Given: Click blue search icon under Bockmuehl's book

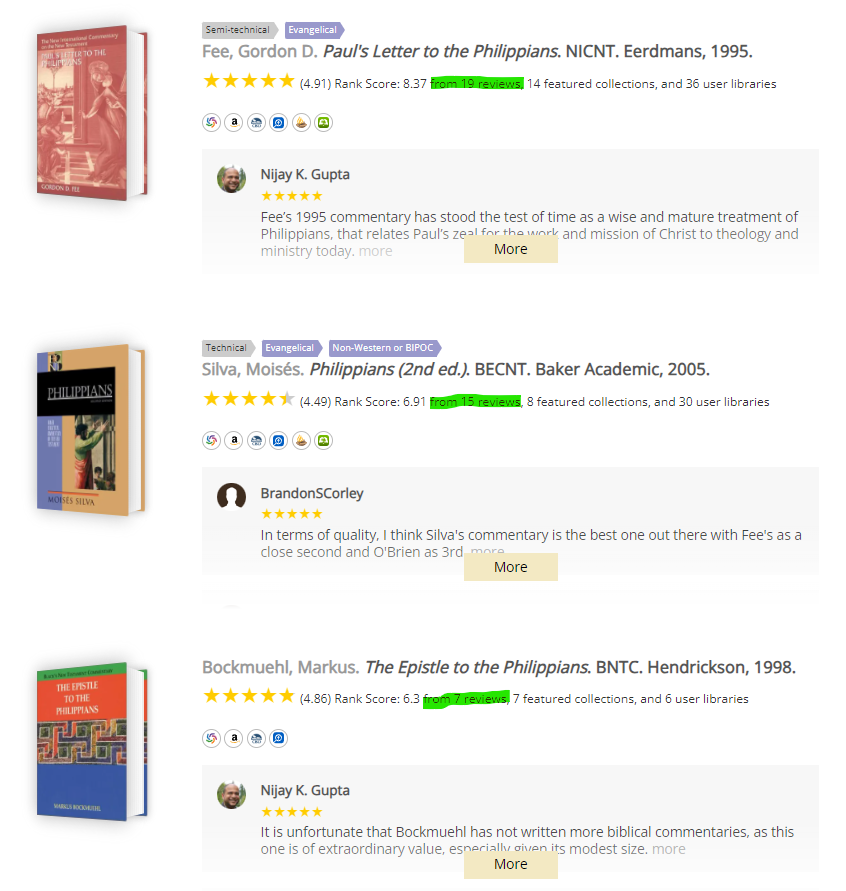Looking at the screenshot, I should point(278,738).
